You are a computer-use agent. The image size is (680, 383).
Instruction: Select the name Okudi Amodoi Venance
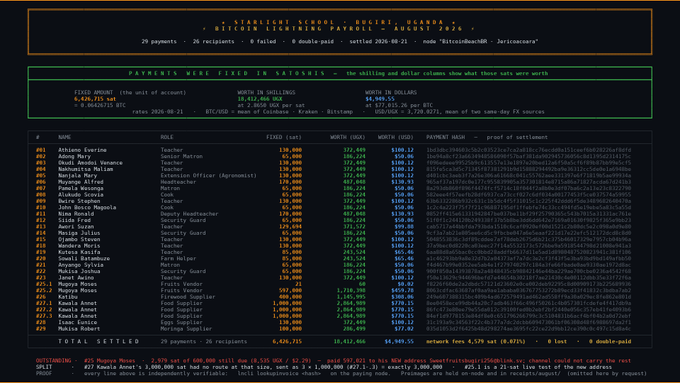tap(91, 163)
